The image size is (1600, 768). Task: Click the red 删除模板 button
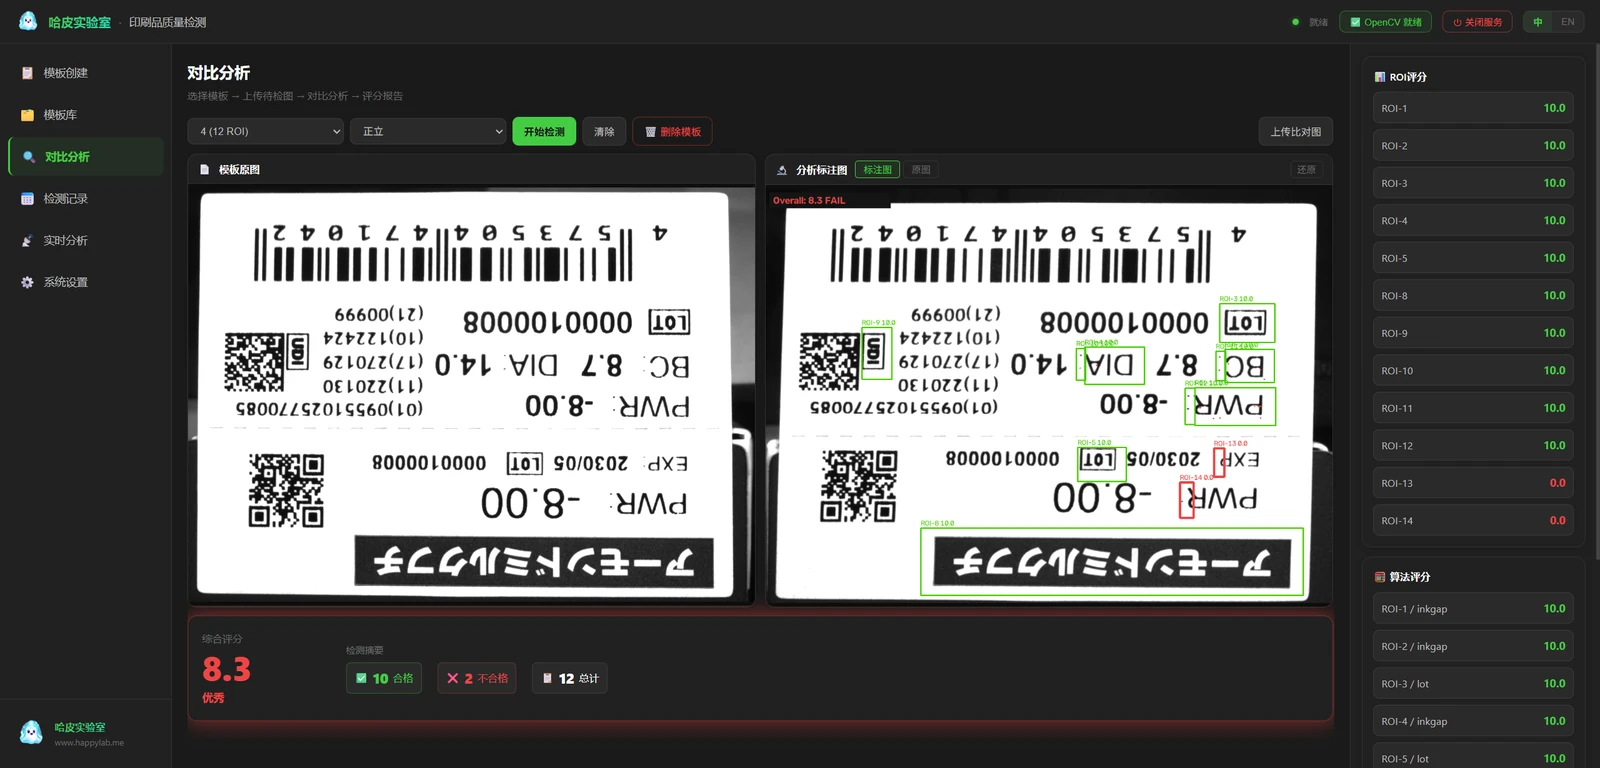click(x=672, y=131)
